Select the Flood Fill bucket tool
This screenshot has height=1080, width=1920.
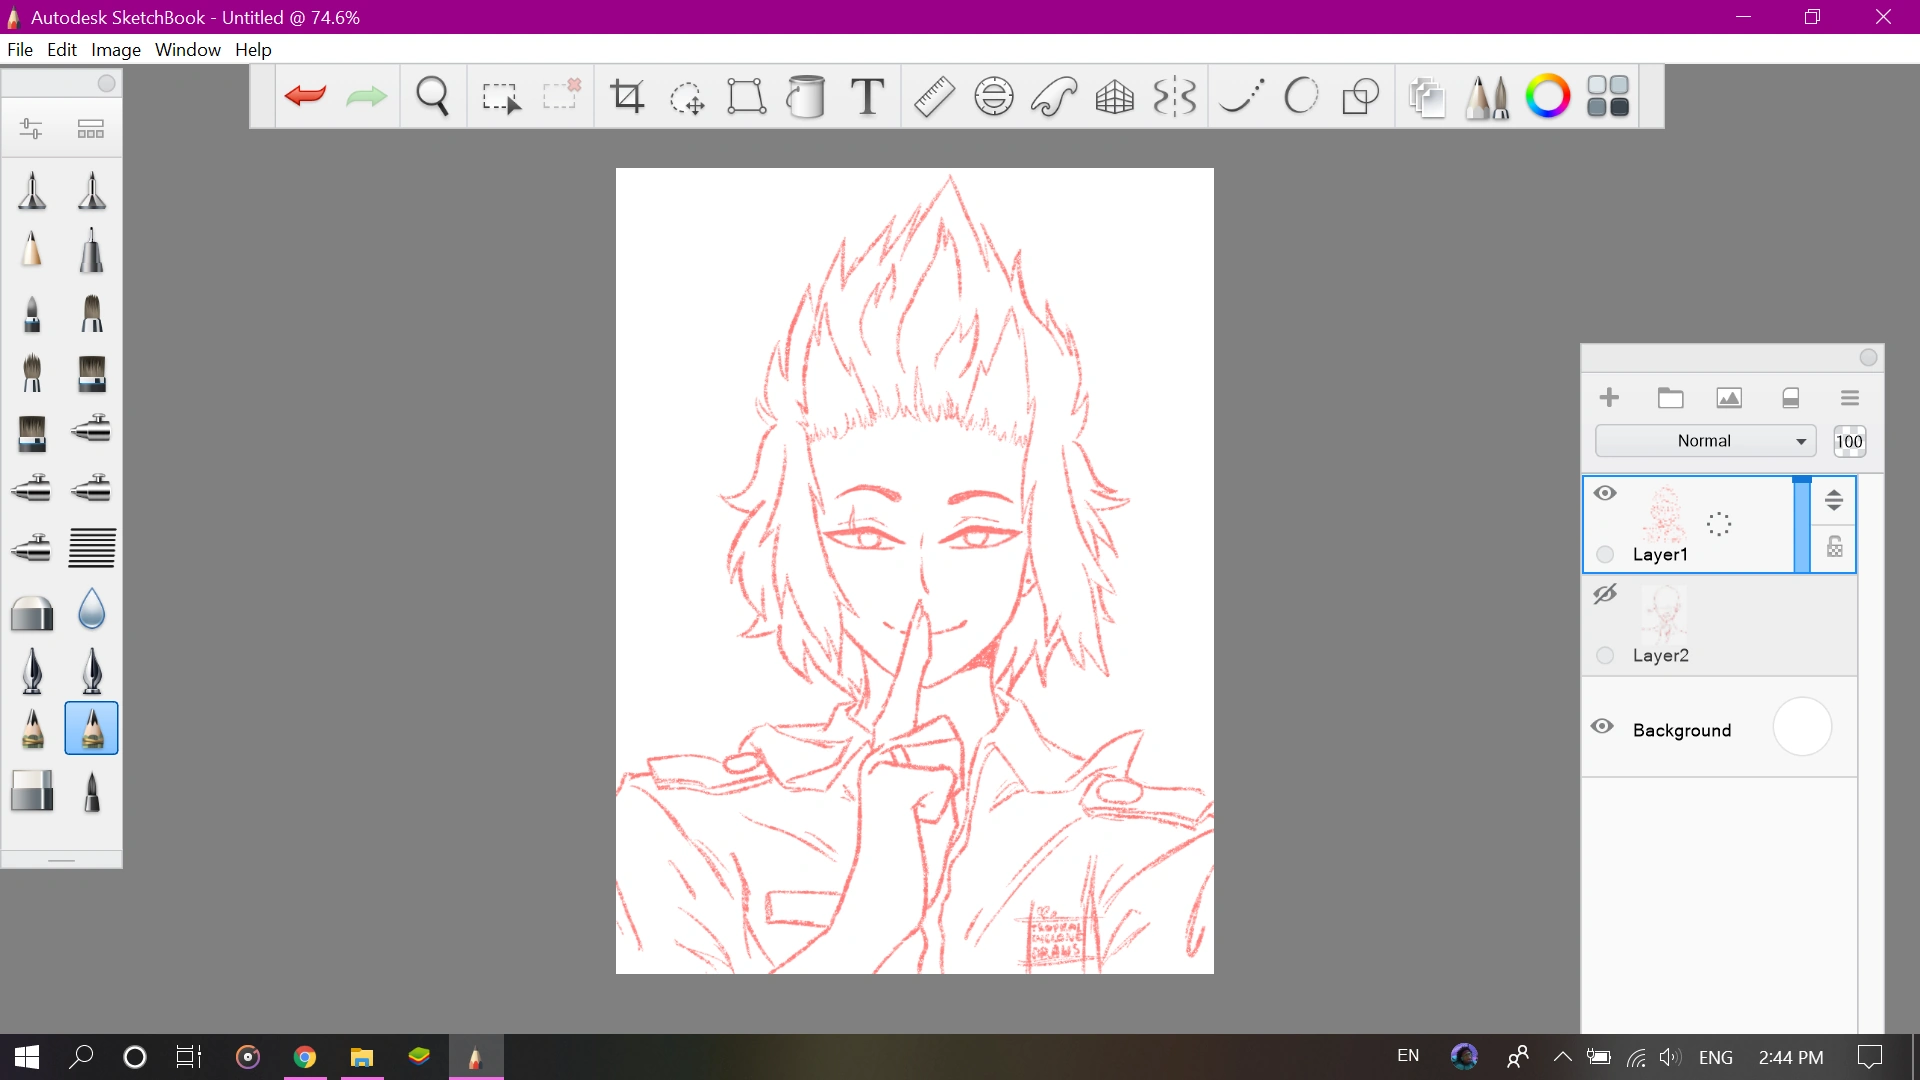point(806,96)
